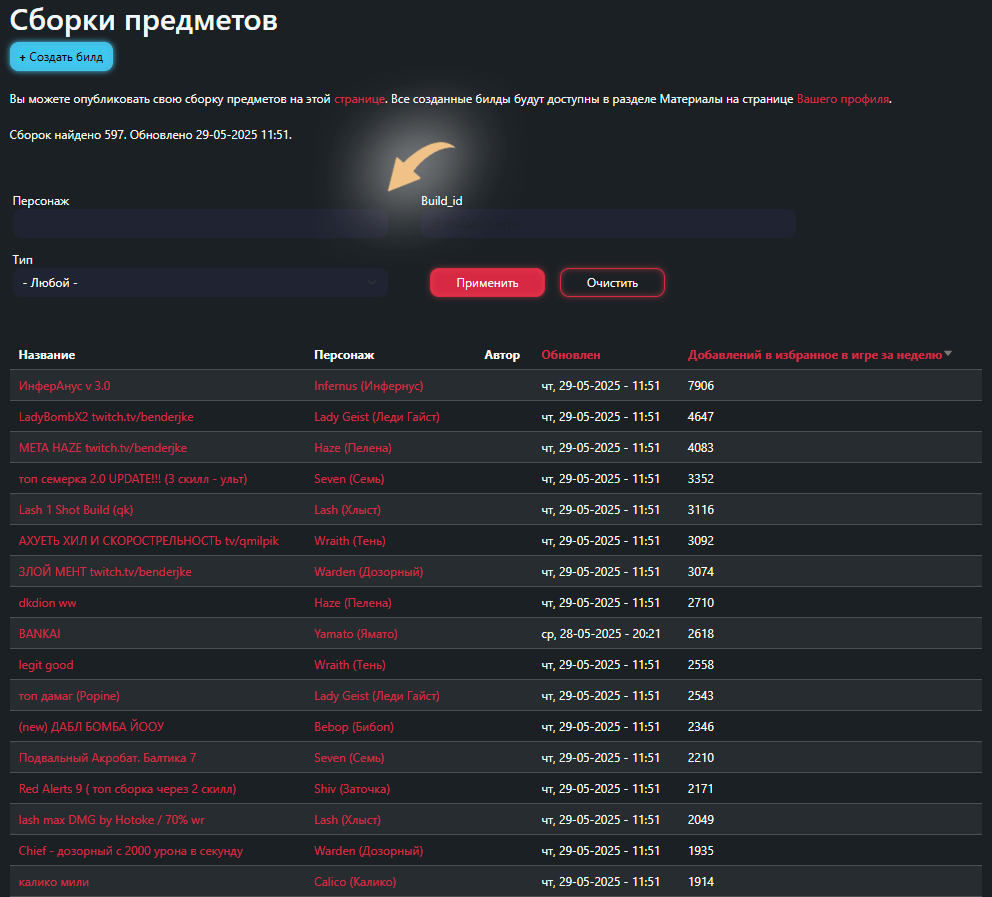Click the Очистить button
The height and width of the screenshot is (897, 992).
612,283
